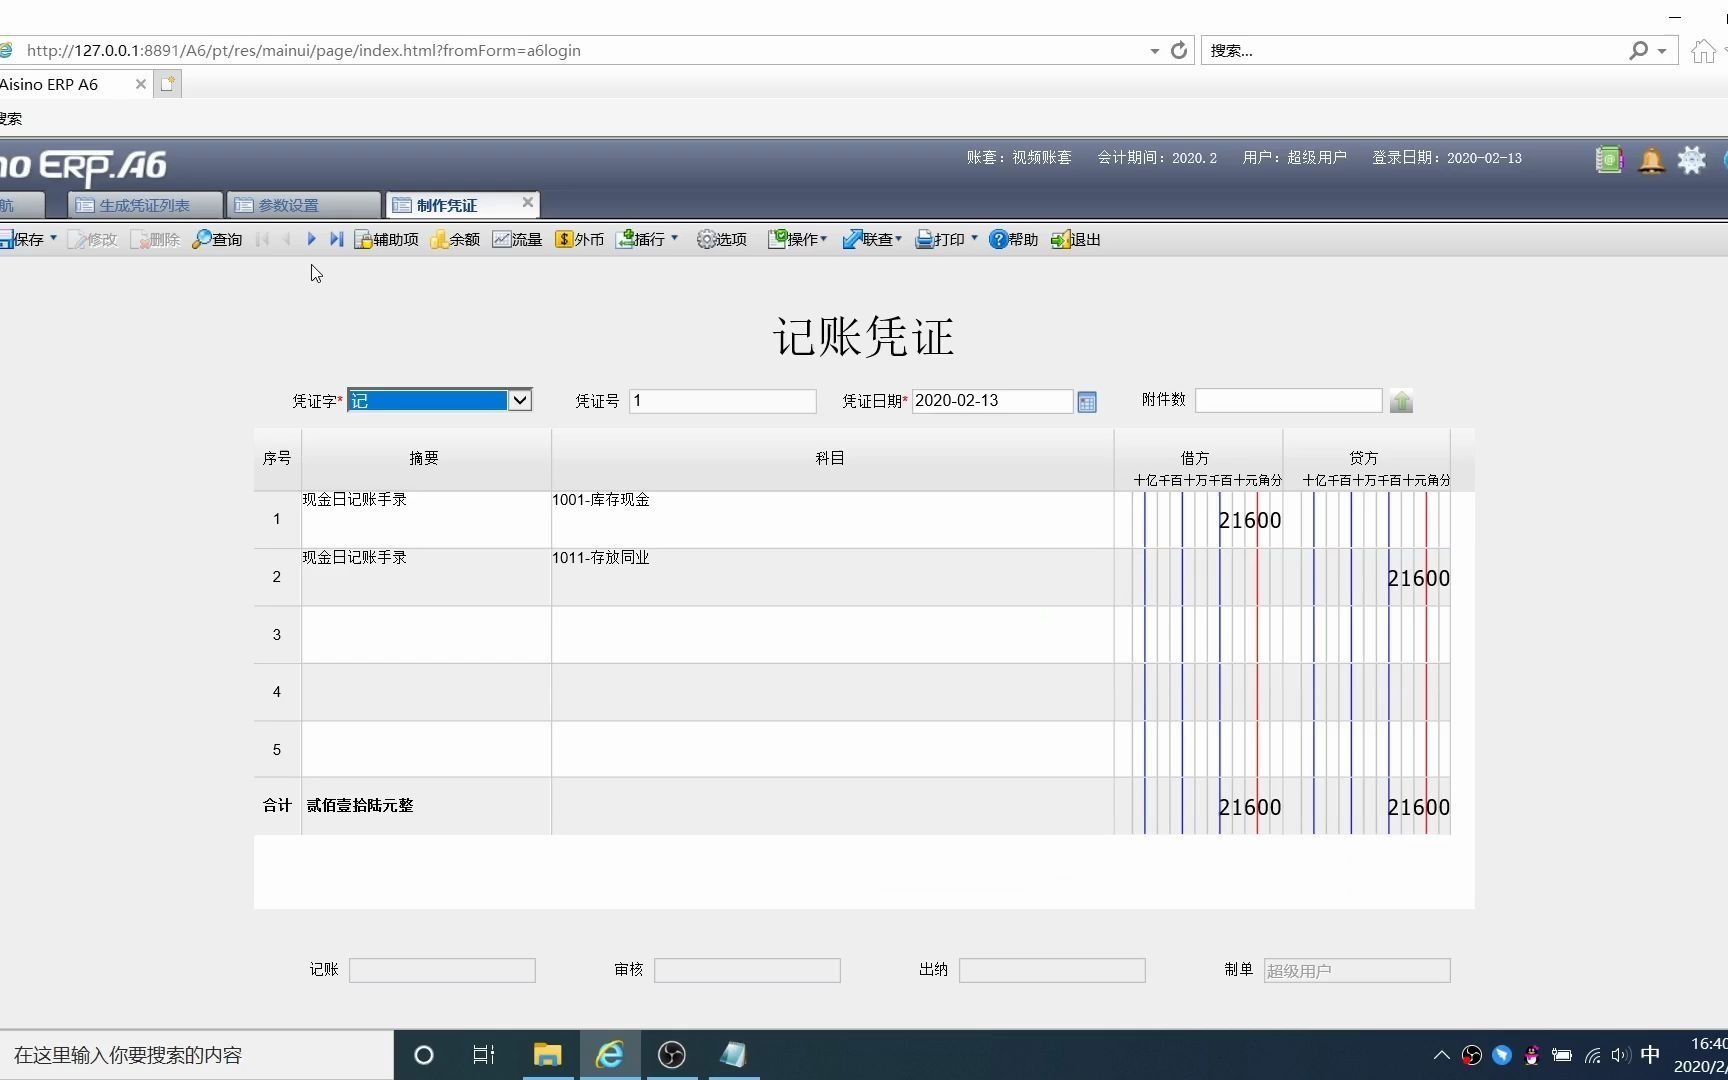1728x1080 pixels.
Task: Click the 制单 field 超级用户
Action: click(1357, 970)
